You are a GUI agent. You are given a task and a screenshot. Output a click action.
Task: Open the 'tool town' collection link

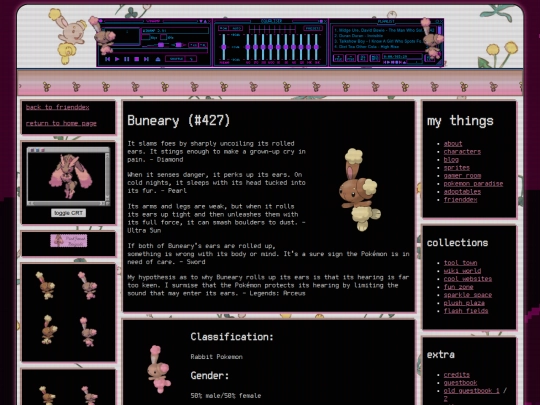(460, 263)
